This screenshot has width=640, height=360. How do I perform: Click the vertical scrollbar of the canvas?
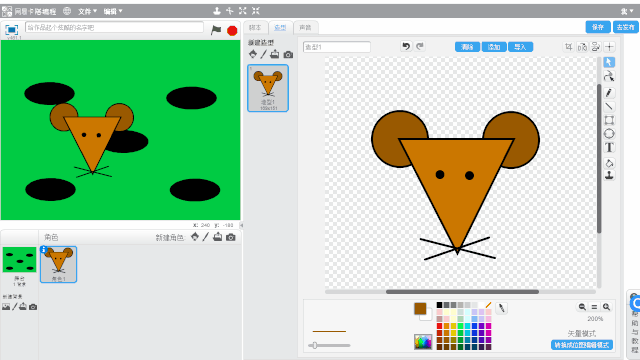pyautogui.click(x=599, y=158)
